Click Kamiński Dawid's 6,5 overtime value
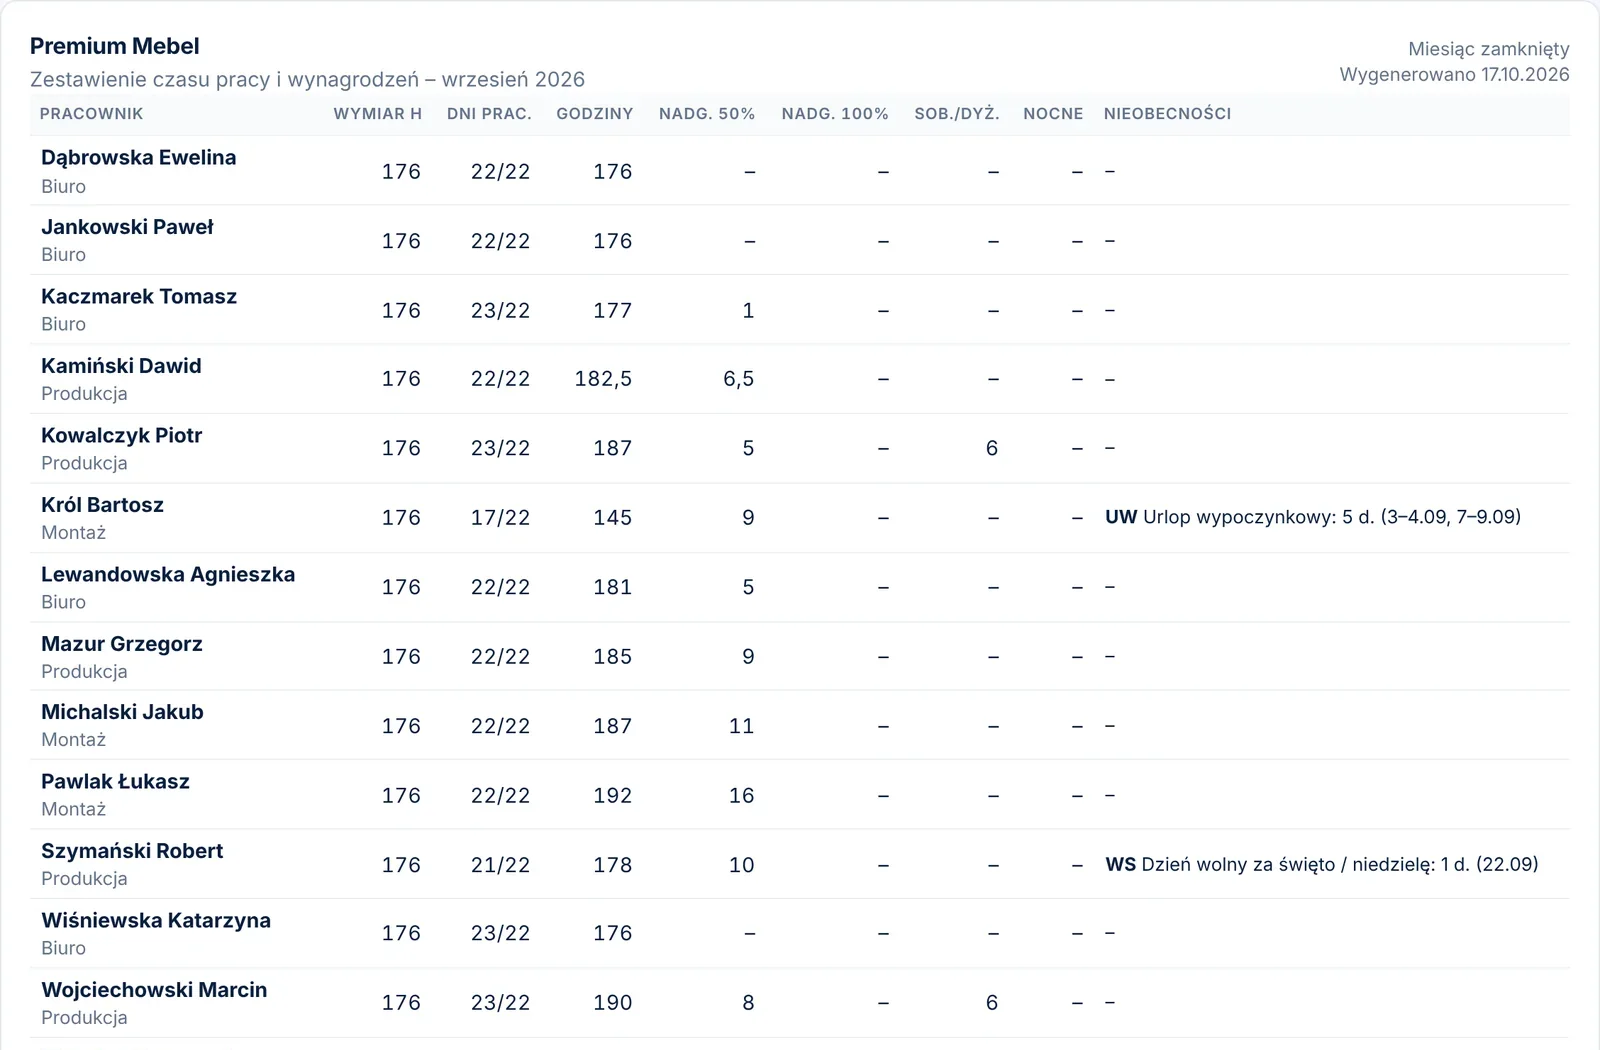This screenshot has height=1050, width=1600. coord(739,379)
